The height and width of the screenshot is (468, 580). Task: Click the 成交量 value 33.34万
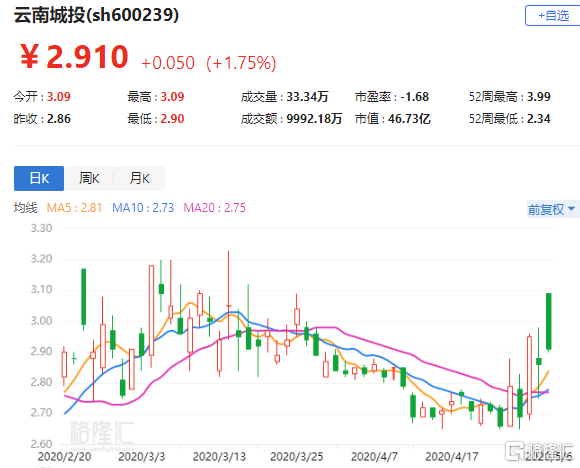pos(307,97)
